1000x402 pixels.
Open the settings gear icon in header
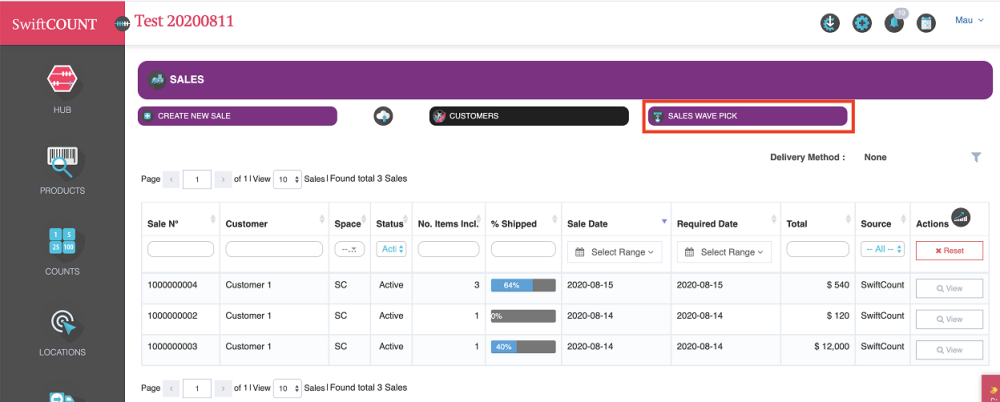862,23
